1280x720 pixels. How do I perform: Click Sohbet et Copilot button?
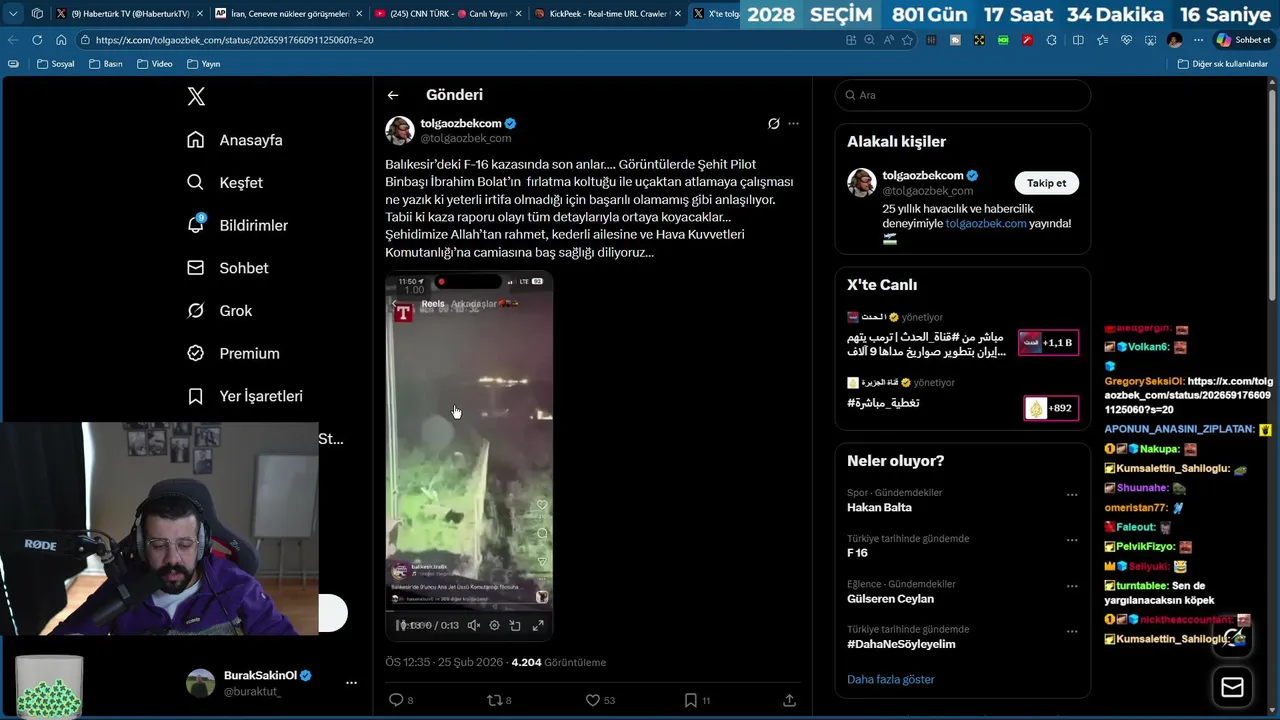(x=1243, y=40)
